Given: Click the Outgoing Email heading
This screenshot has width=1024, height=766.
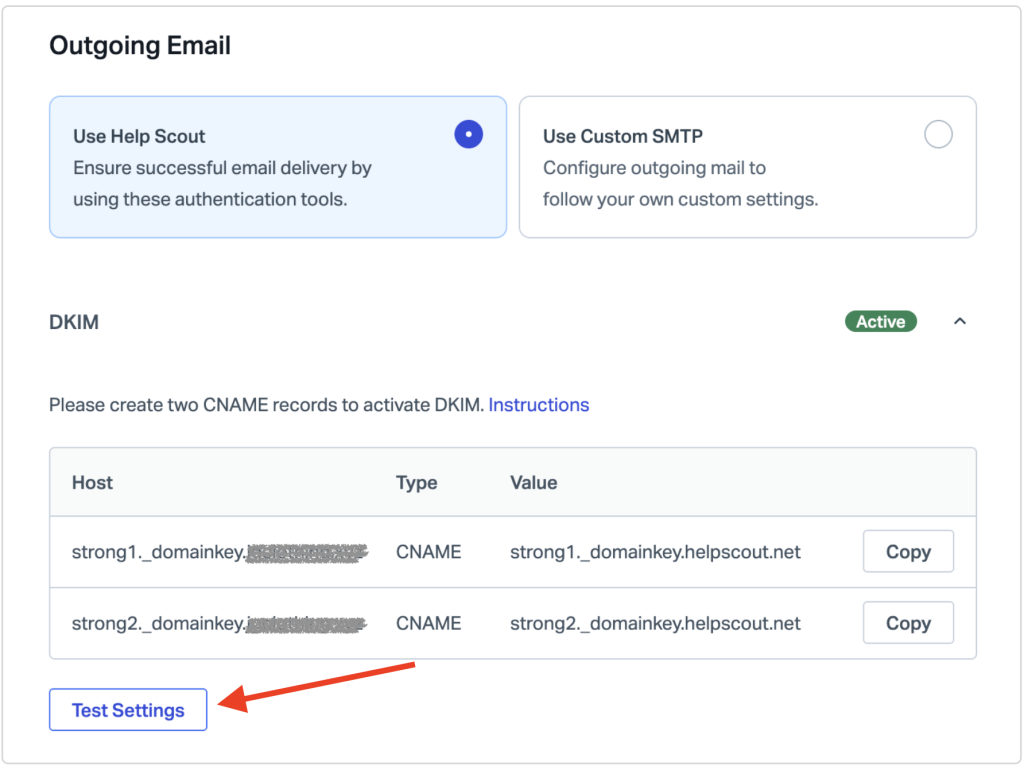Looking at the screenshot, I should (140, 46).
